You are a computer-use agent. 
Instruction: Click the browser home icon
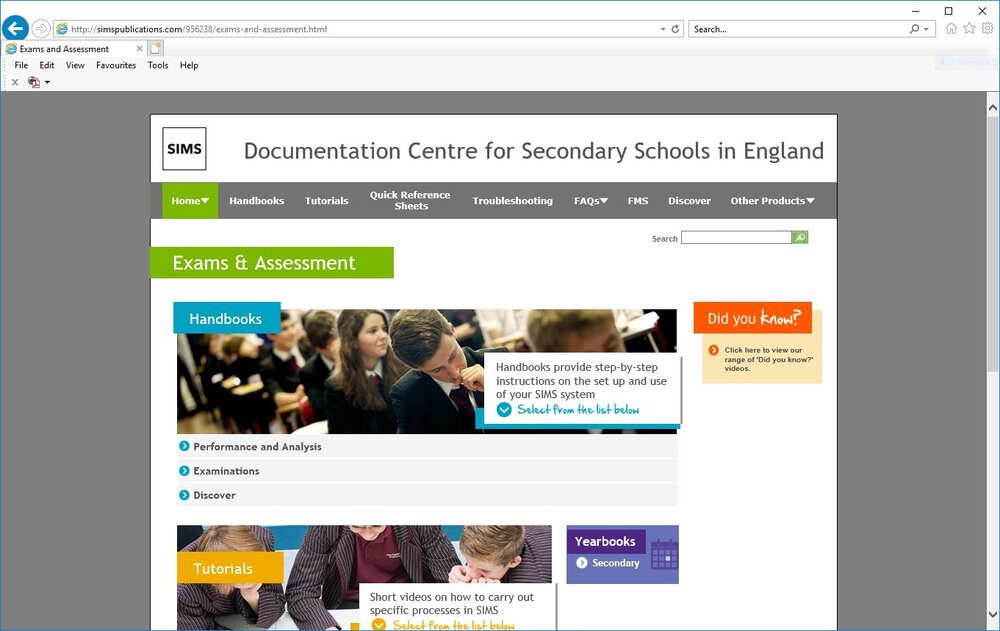951,28
